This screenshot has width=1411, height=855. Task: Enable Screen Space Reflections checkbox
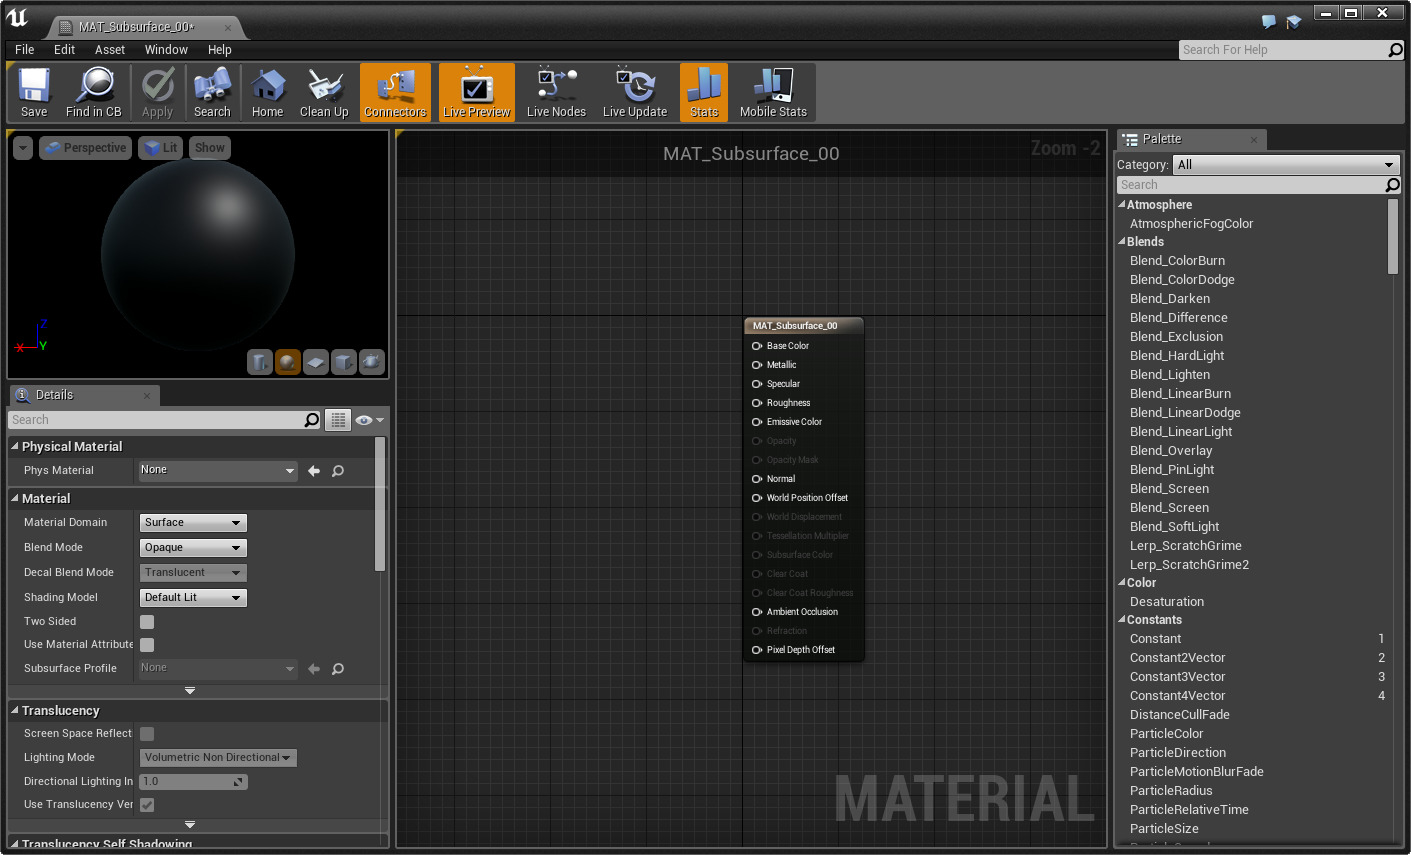pyautogui.click(x=147, y=734)
